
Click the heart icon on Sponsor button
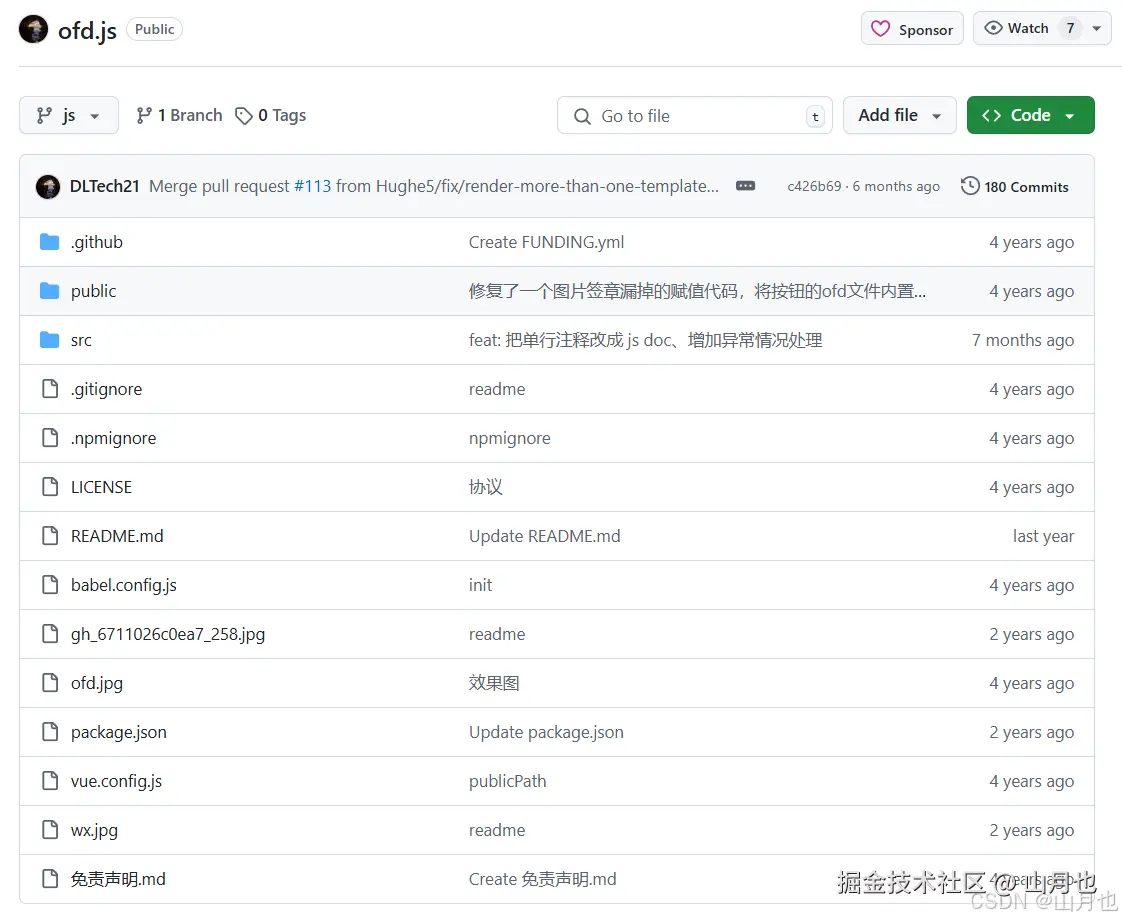[880, 29]
